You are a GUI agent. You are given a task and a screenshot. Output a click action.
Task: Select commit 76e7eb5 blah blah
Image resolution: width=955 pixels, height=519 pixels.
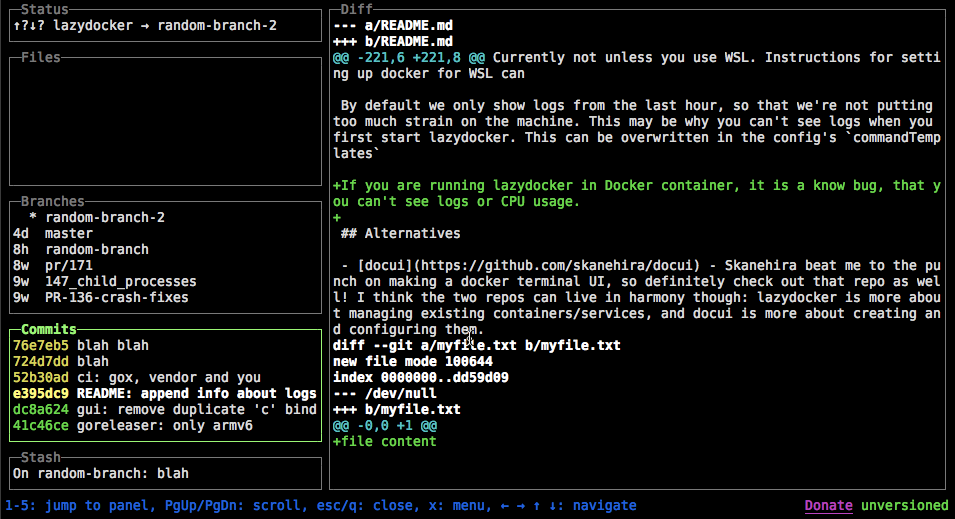(165, 345)
